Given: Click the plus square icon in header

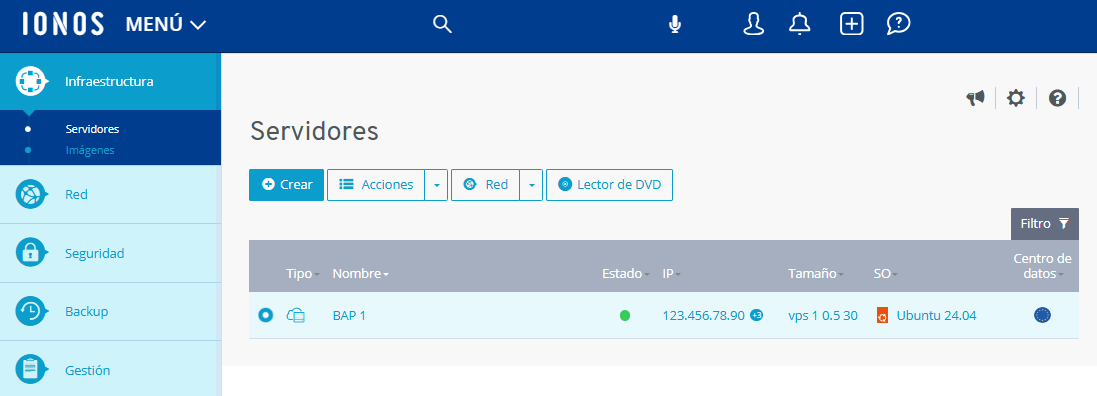Looking at the screenshot, I should [851, 24].
